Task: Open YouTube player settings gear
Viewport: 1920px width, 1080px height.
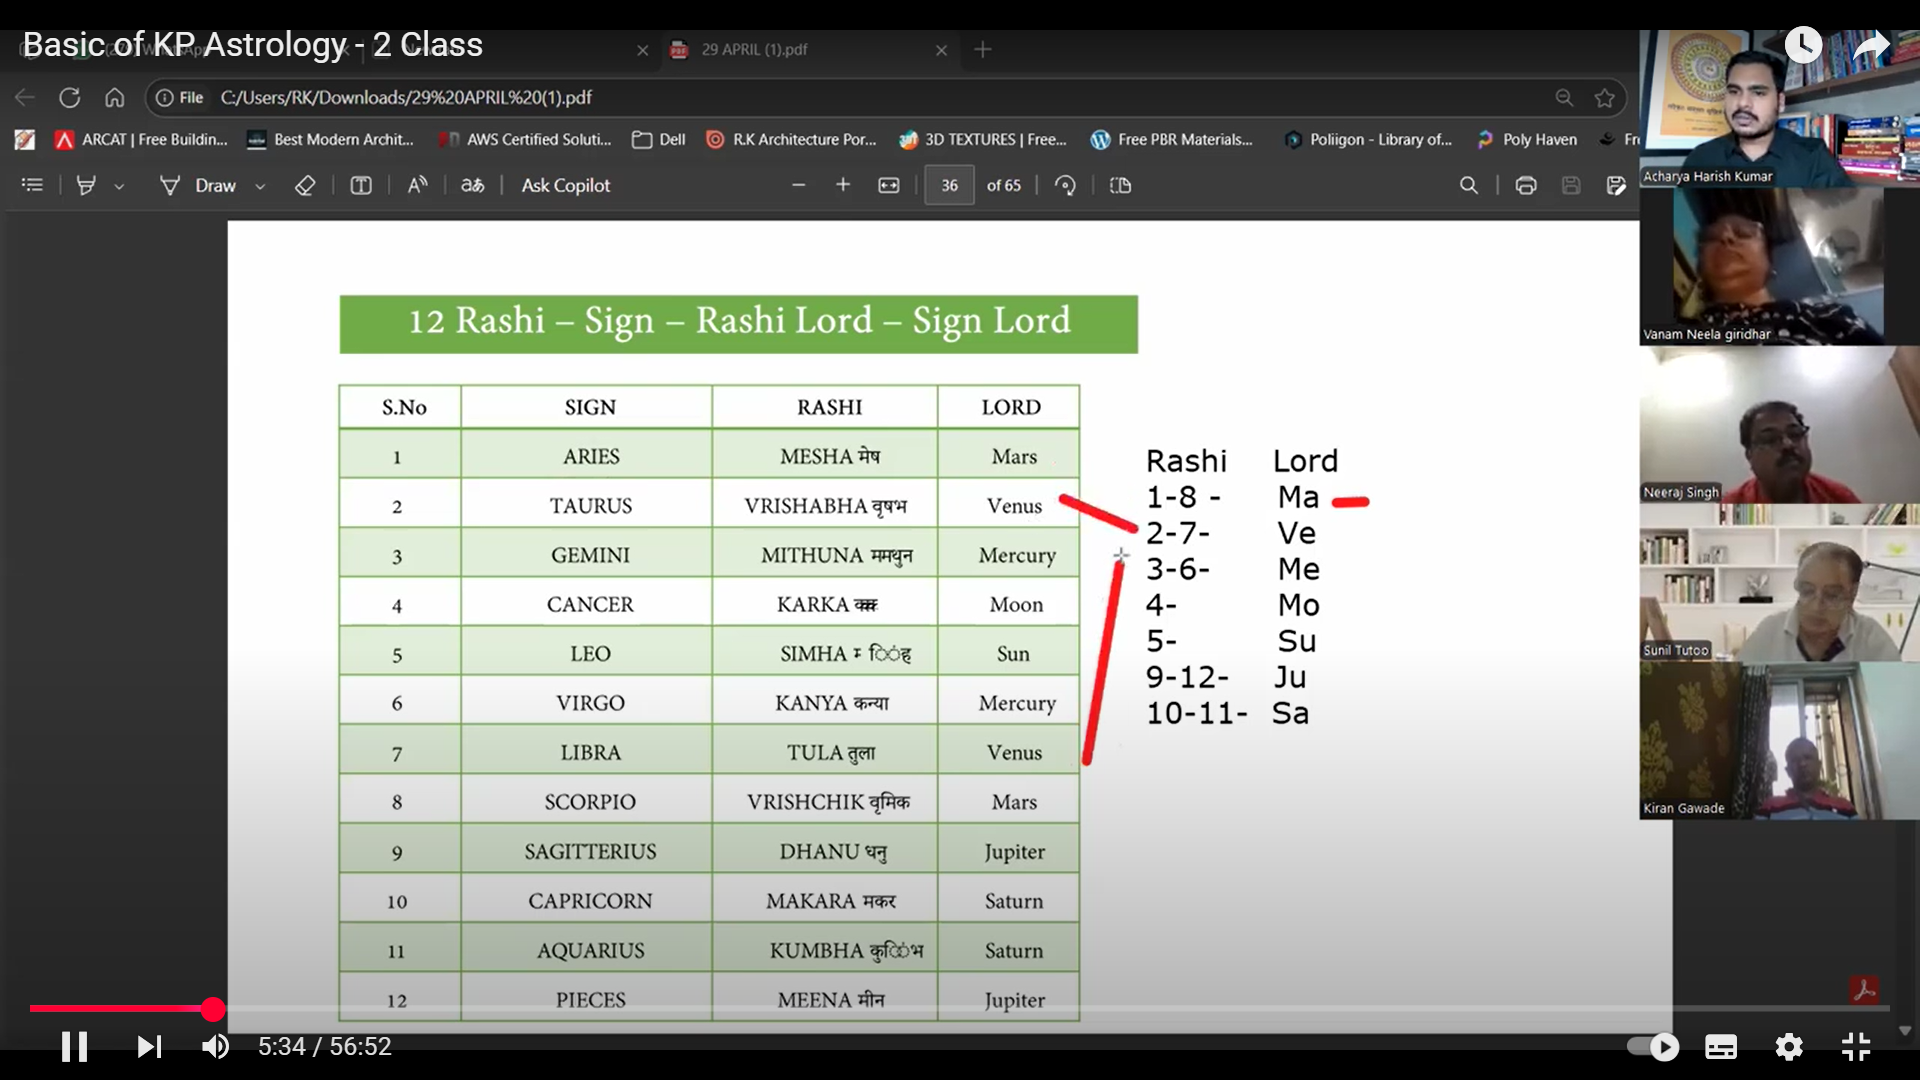Action: [1789, 1047]
